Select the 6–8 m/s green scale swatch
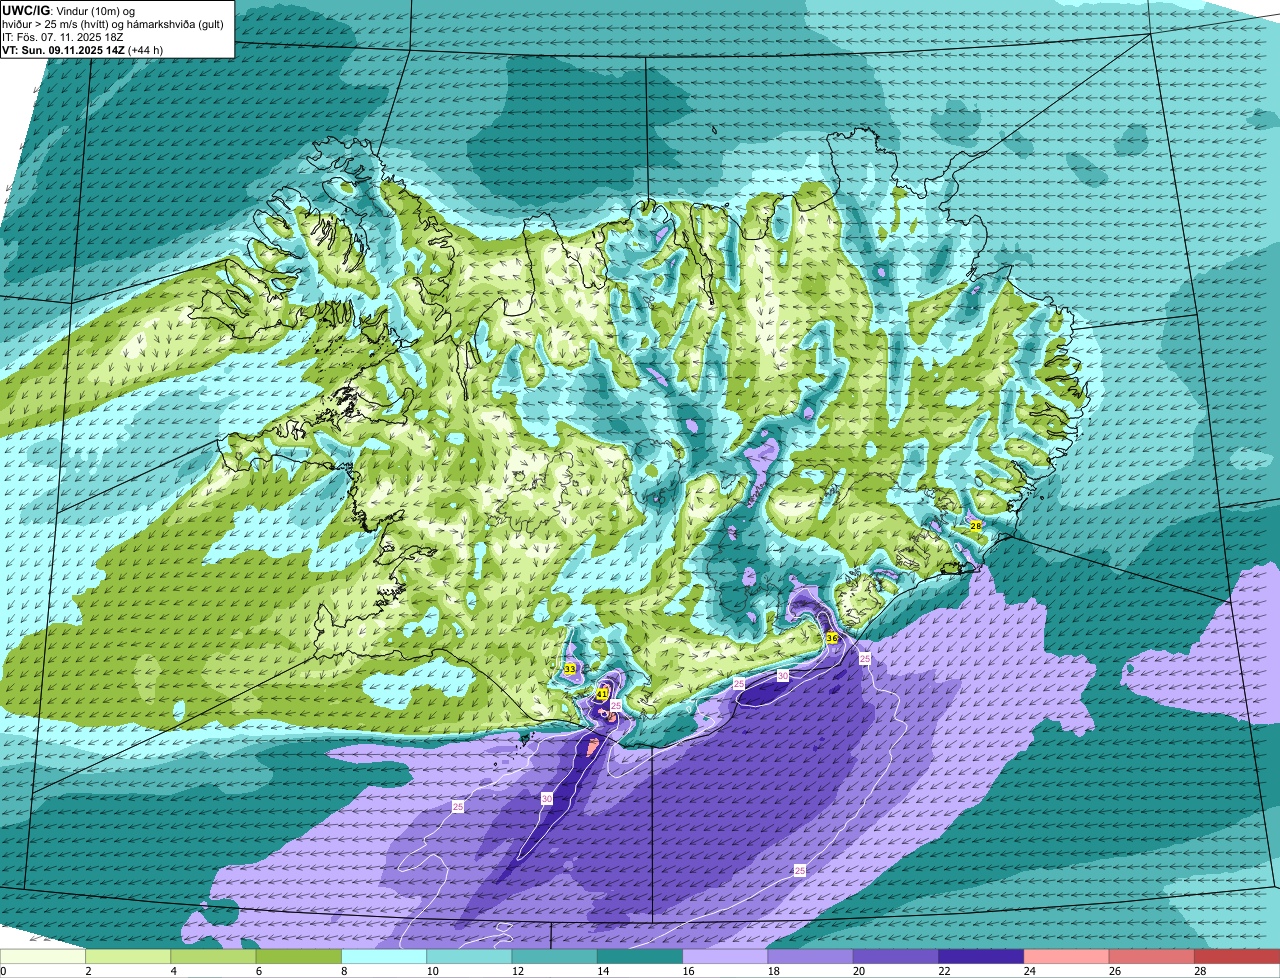The height and width of the screenshot is (978, 1280). tap(299, 957)
